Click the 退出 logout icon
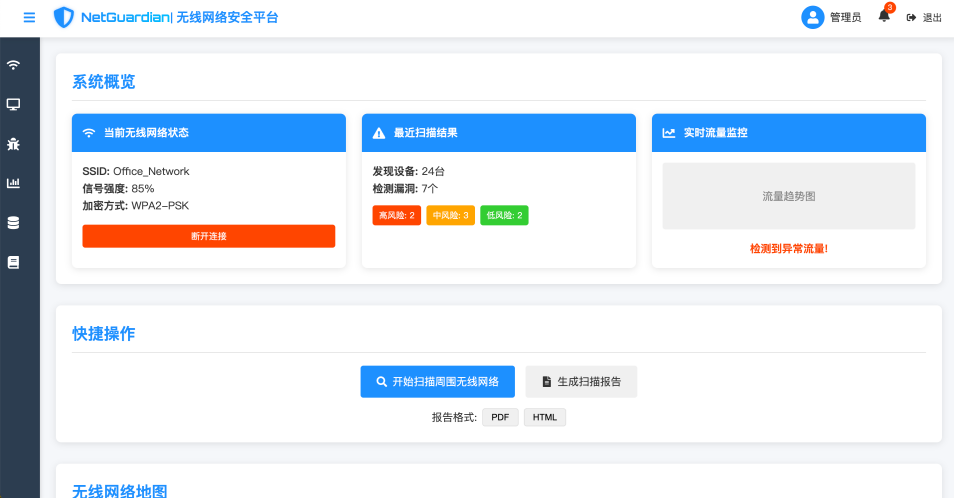Viewport: 954px width, 498px height. coord(911,18)
